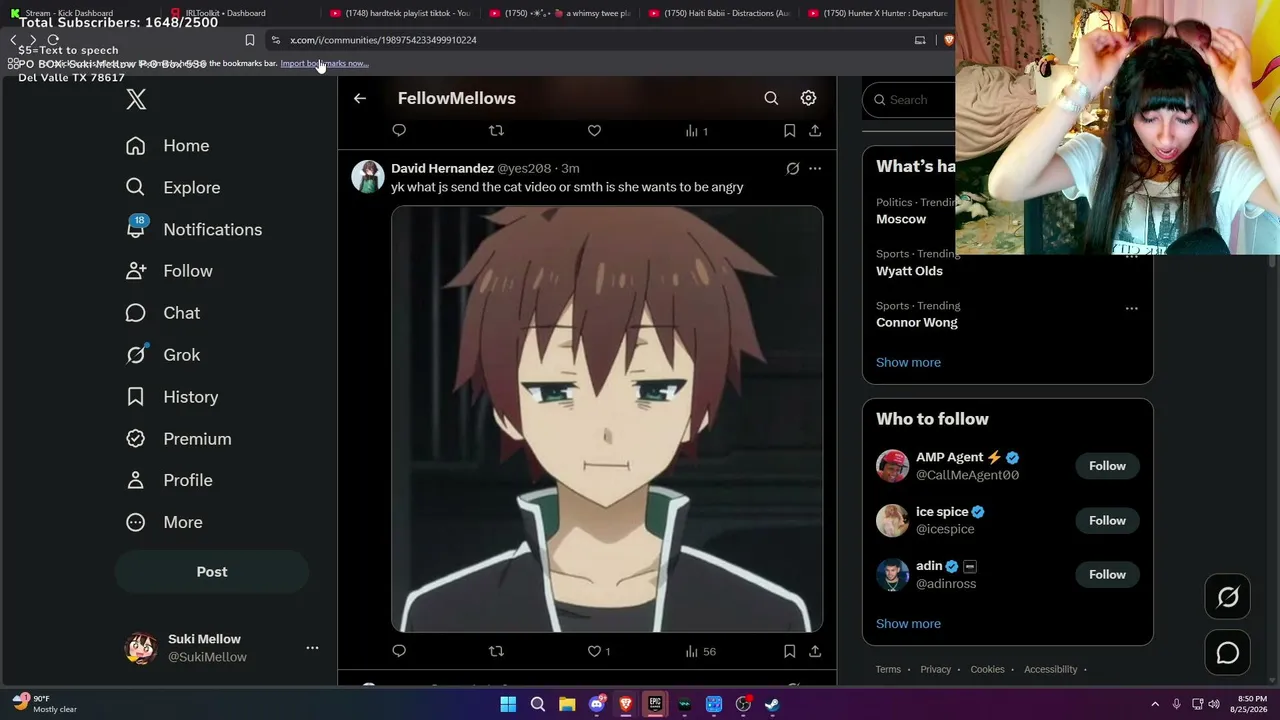Screen dimensions: 1280x720
Task: Open the Terms footer link
Action: tap(888, 669)
